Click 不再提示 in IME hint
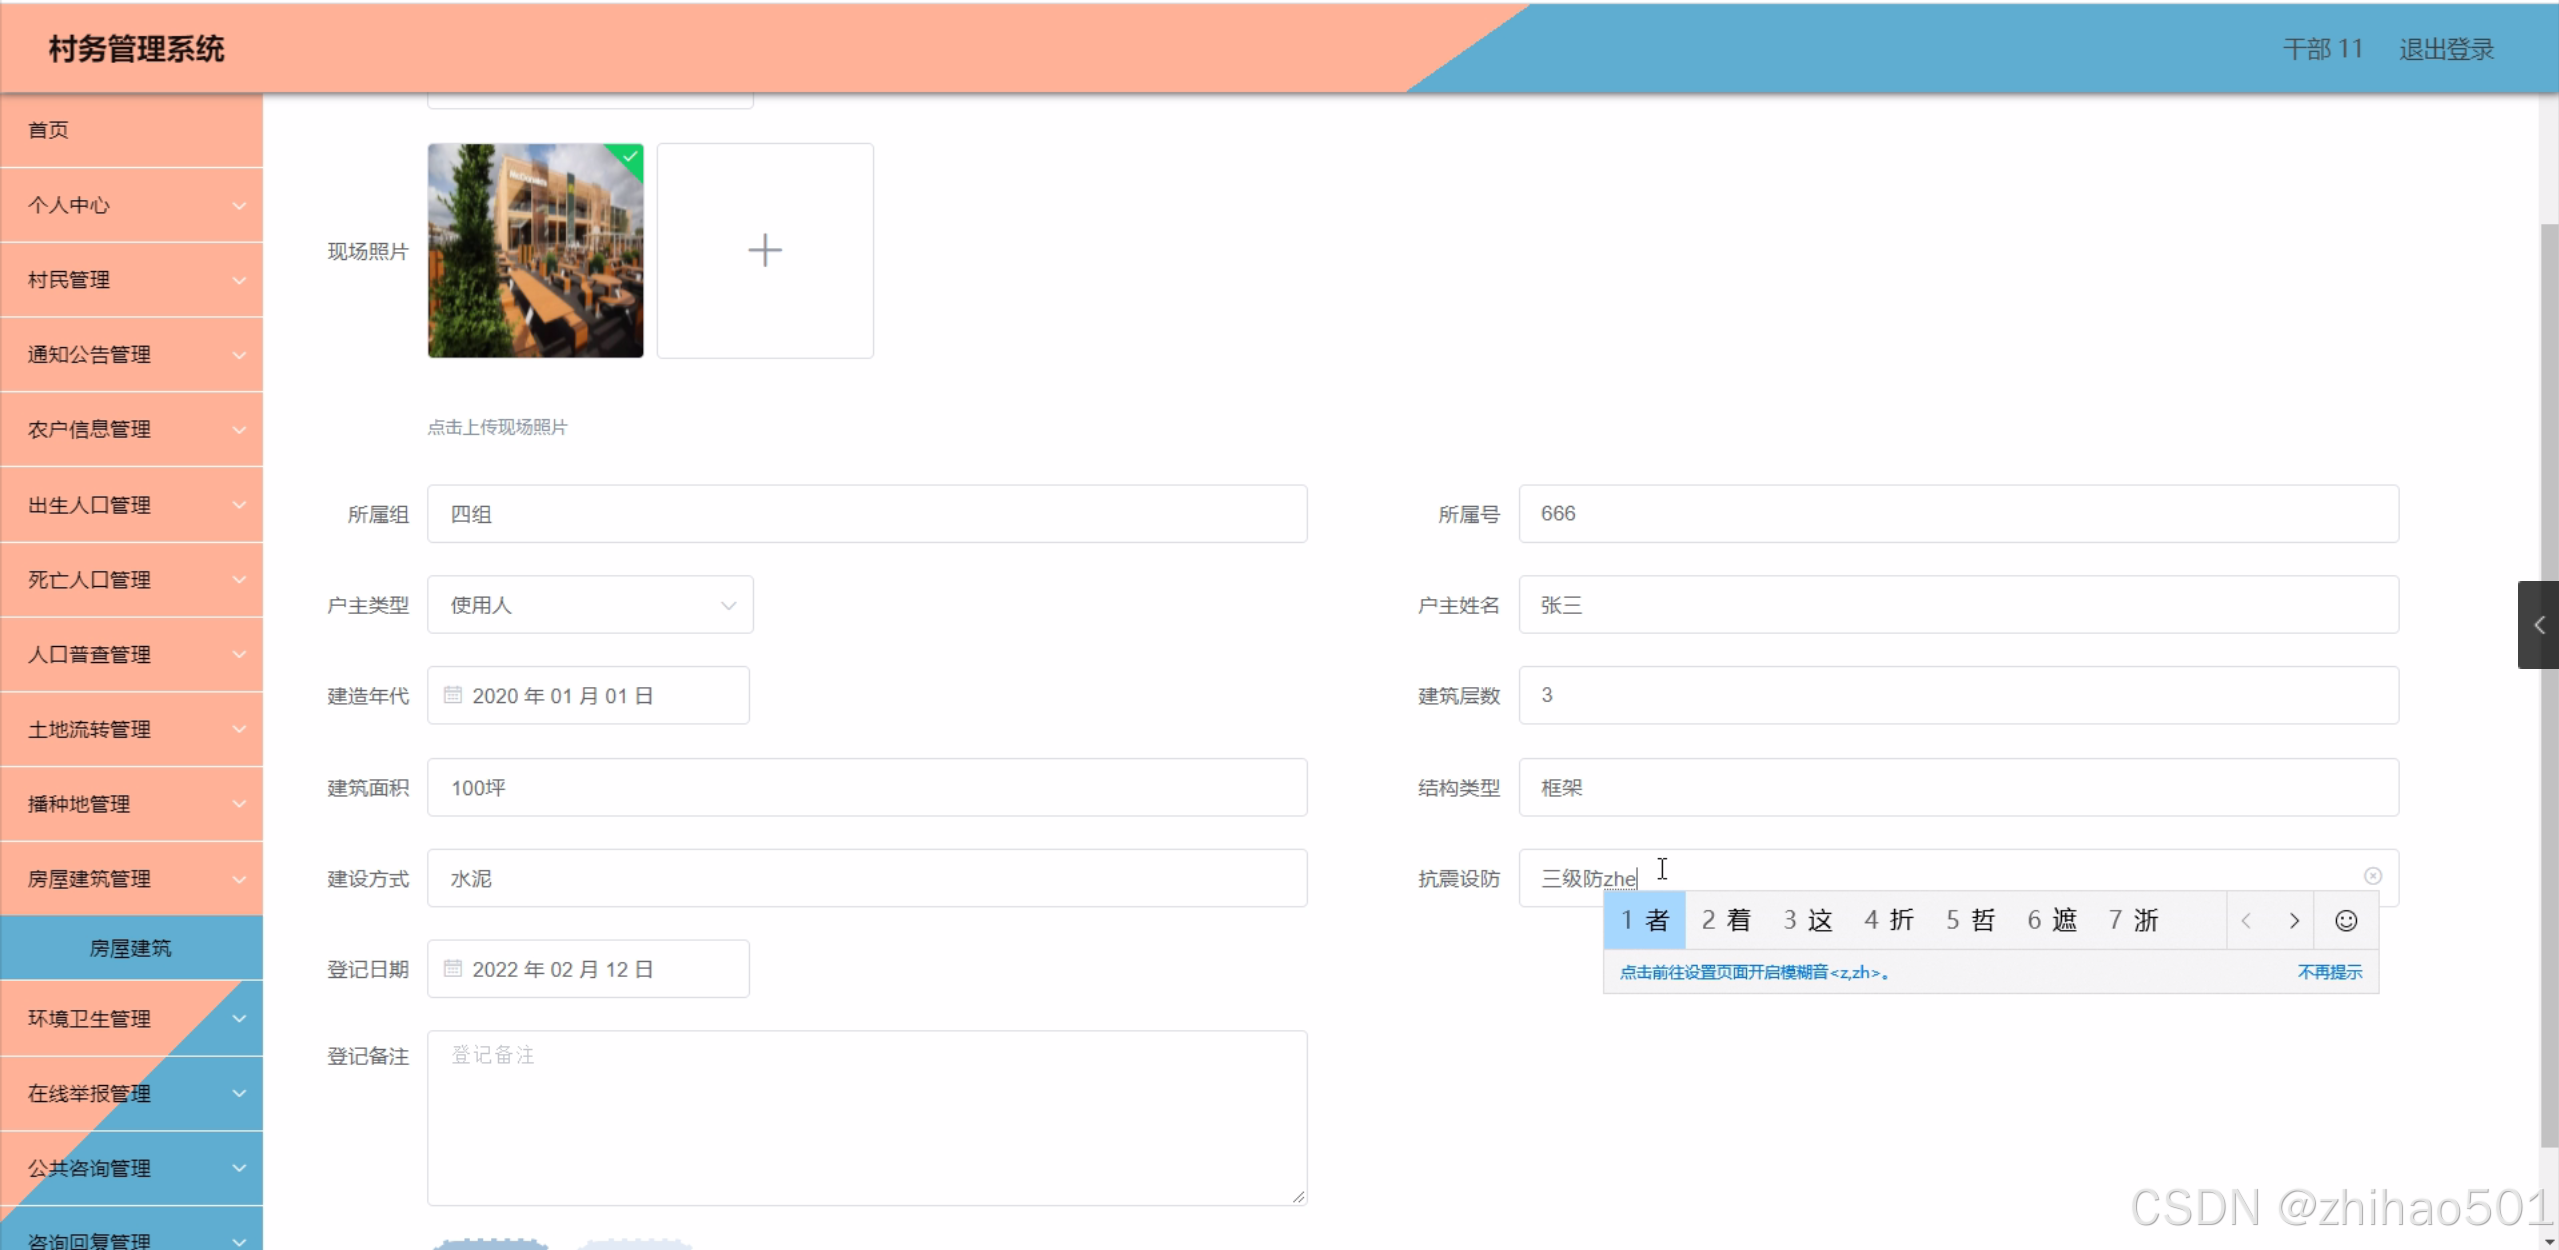The height and width of the screenshot is (1250, 2559). pyautogui.click(x=2329, y=972)
